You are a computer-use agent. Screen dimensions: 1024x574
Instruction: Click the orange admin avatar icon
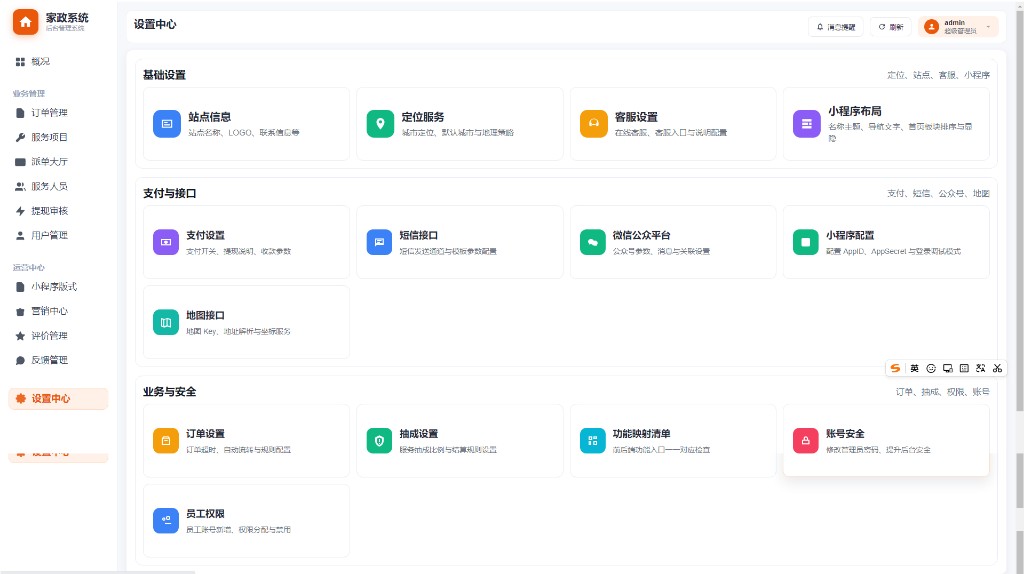point(931,27)
